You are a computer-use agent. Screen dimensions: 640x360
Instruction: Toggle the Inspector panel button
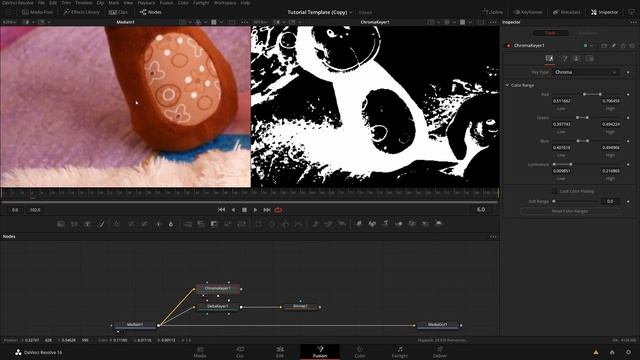click(x=604, y=12)
